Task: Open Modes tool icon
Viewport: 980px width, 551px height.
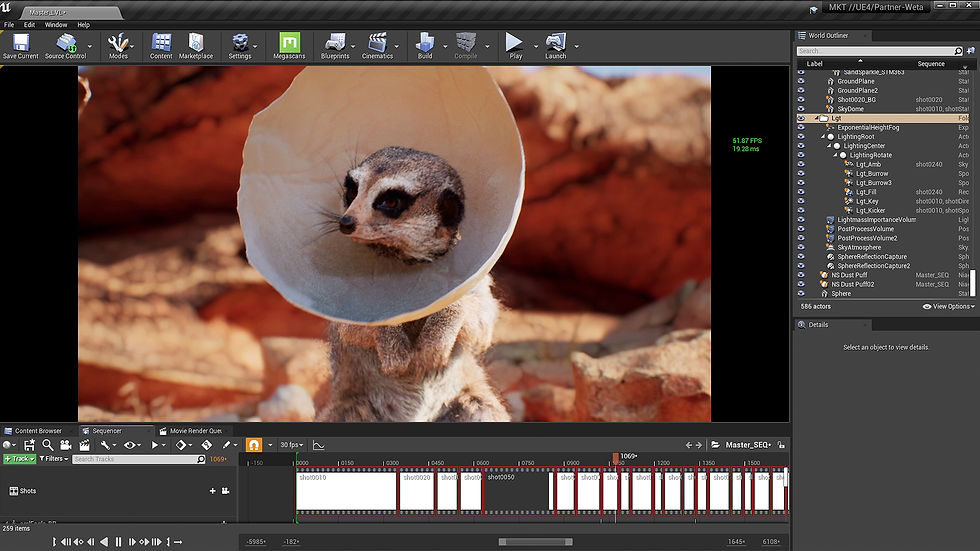Action: [x=118, y=46]
